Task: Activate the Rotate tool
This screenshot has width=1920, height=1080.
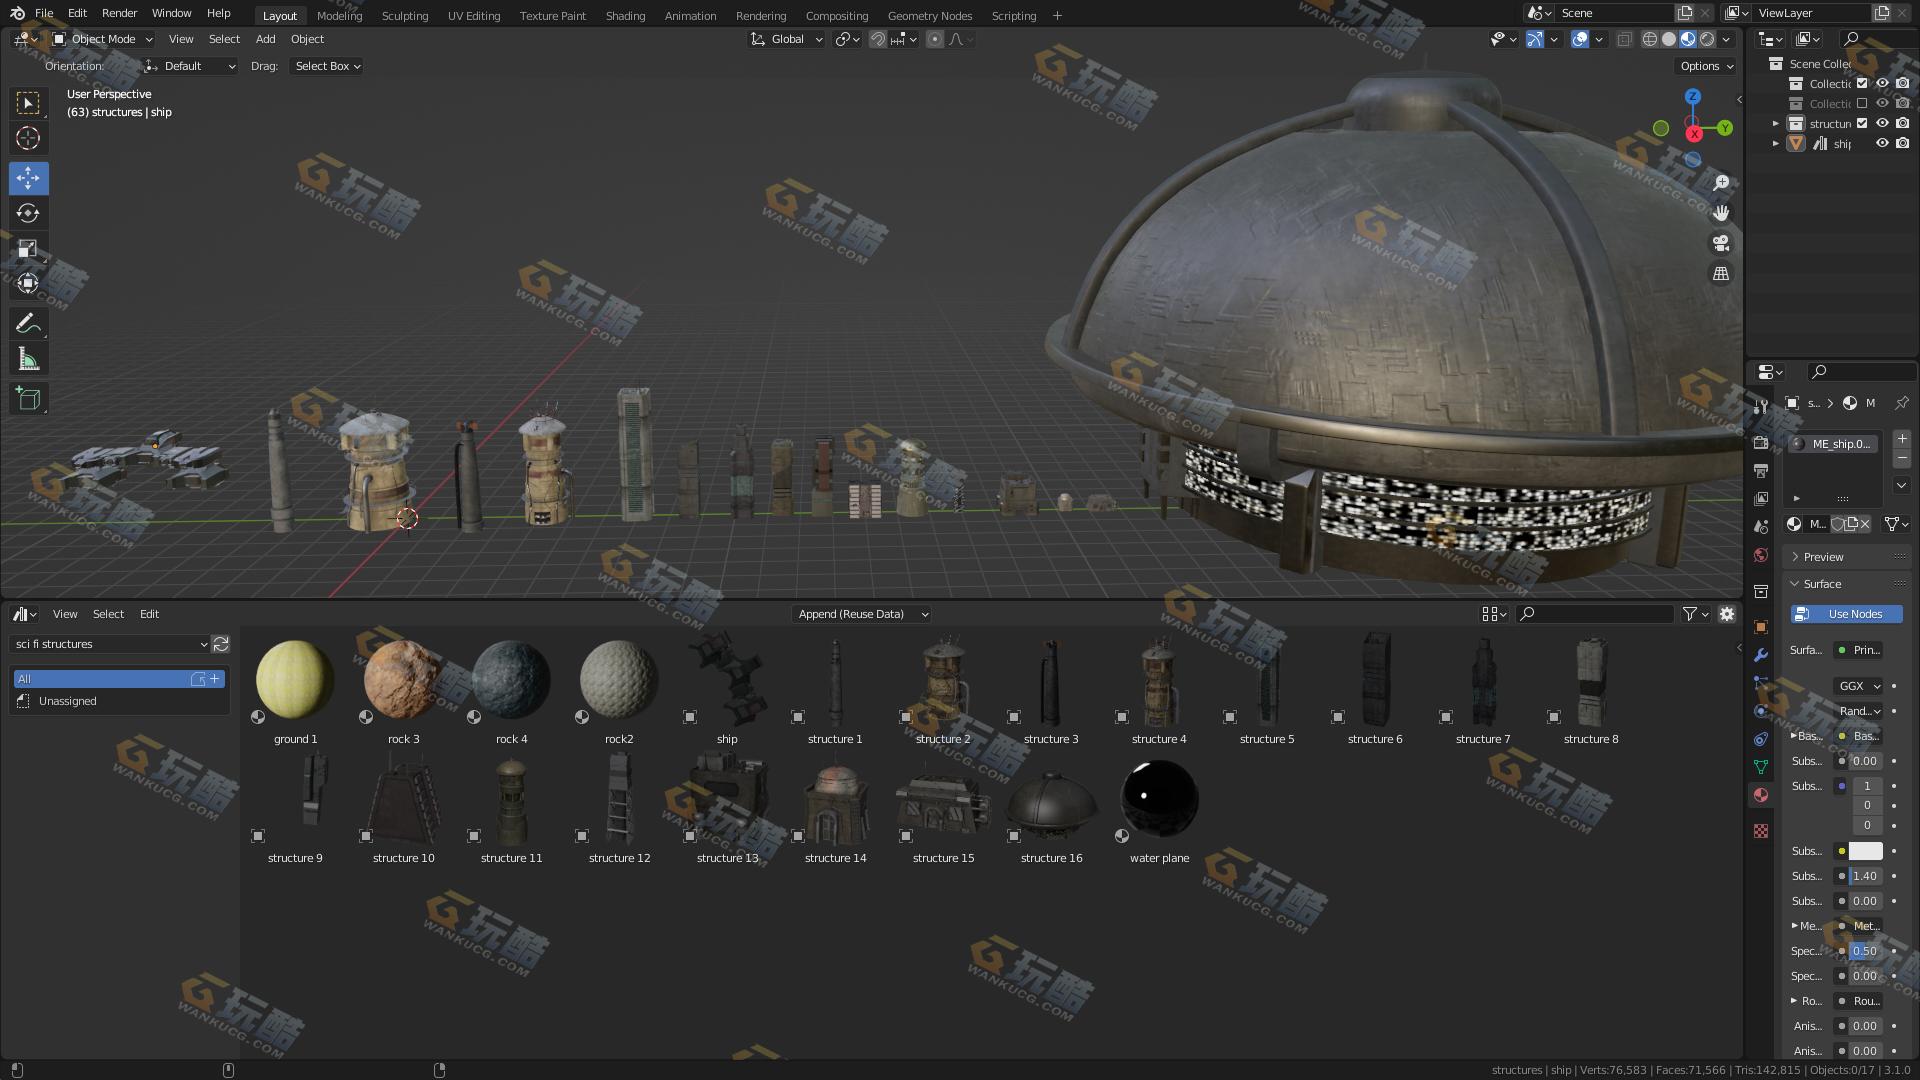Action: coord(28,213)
